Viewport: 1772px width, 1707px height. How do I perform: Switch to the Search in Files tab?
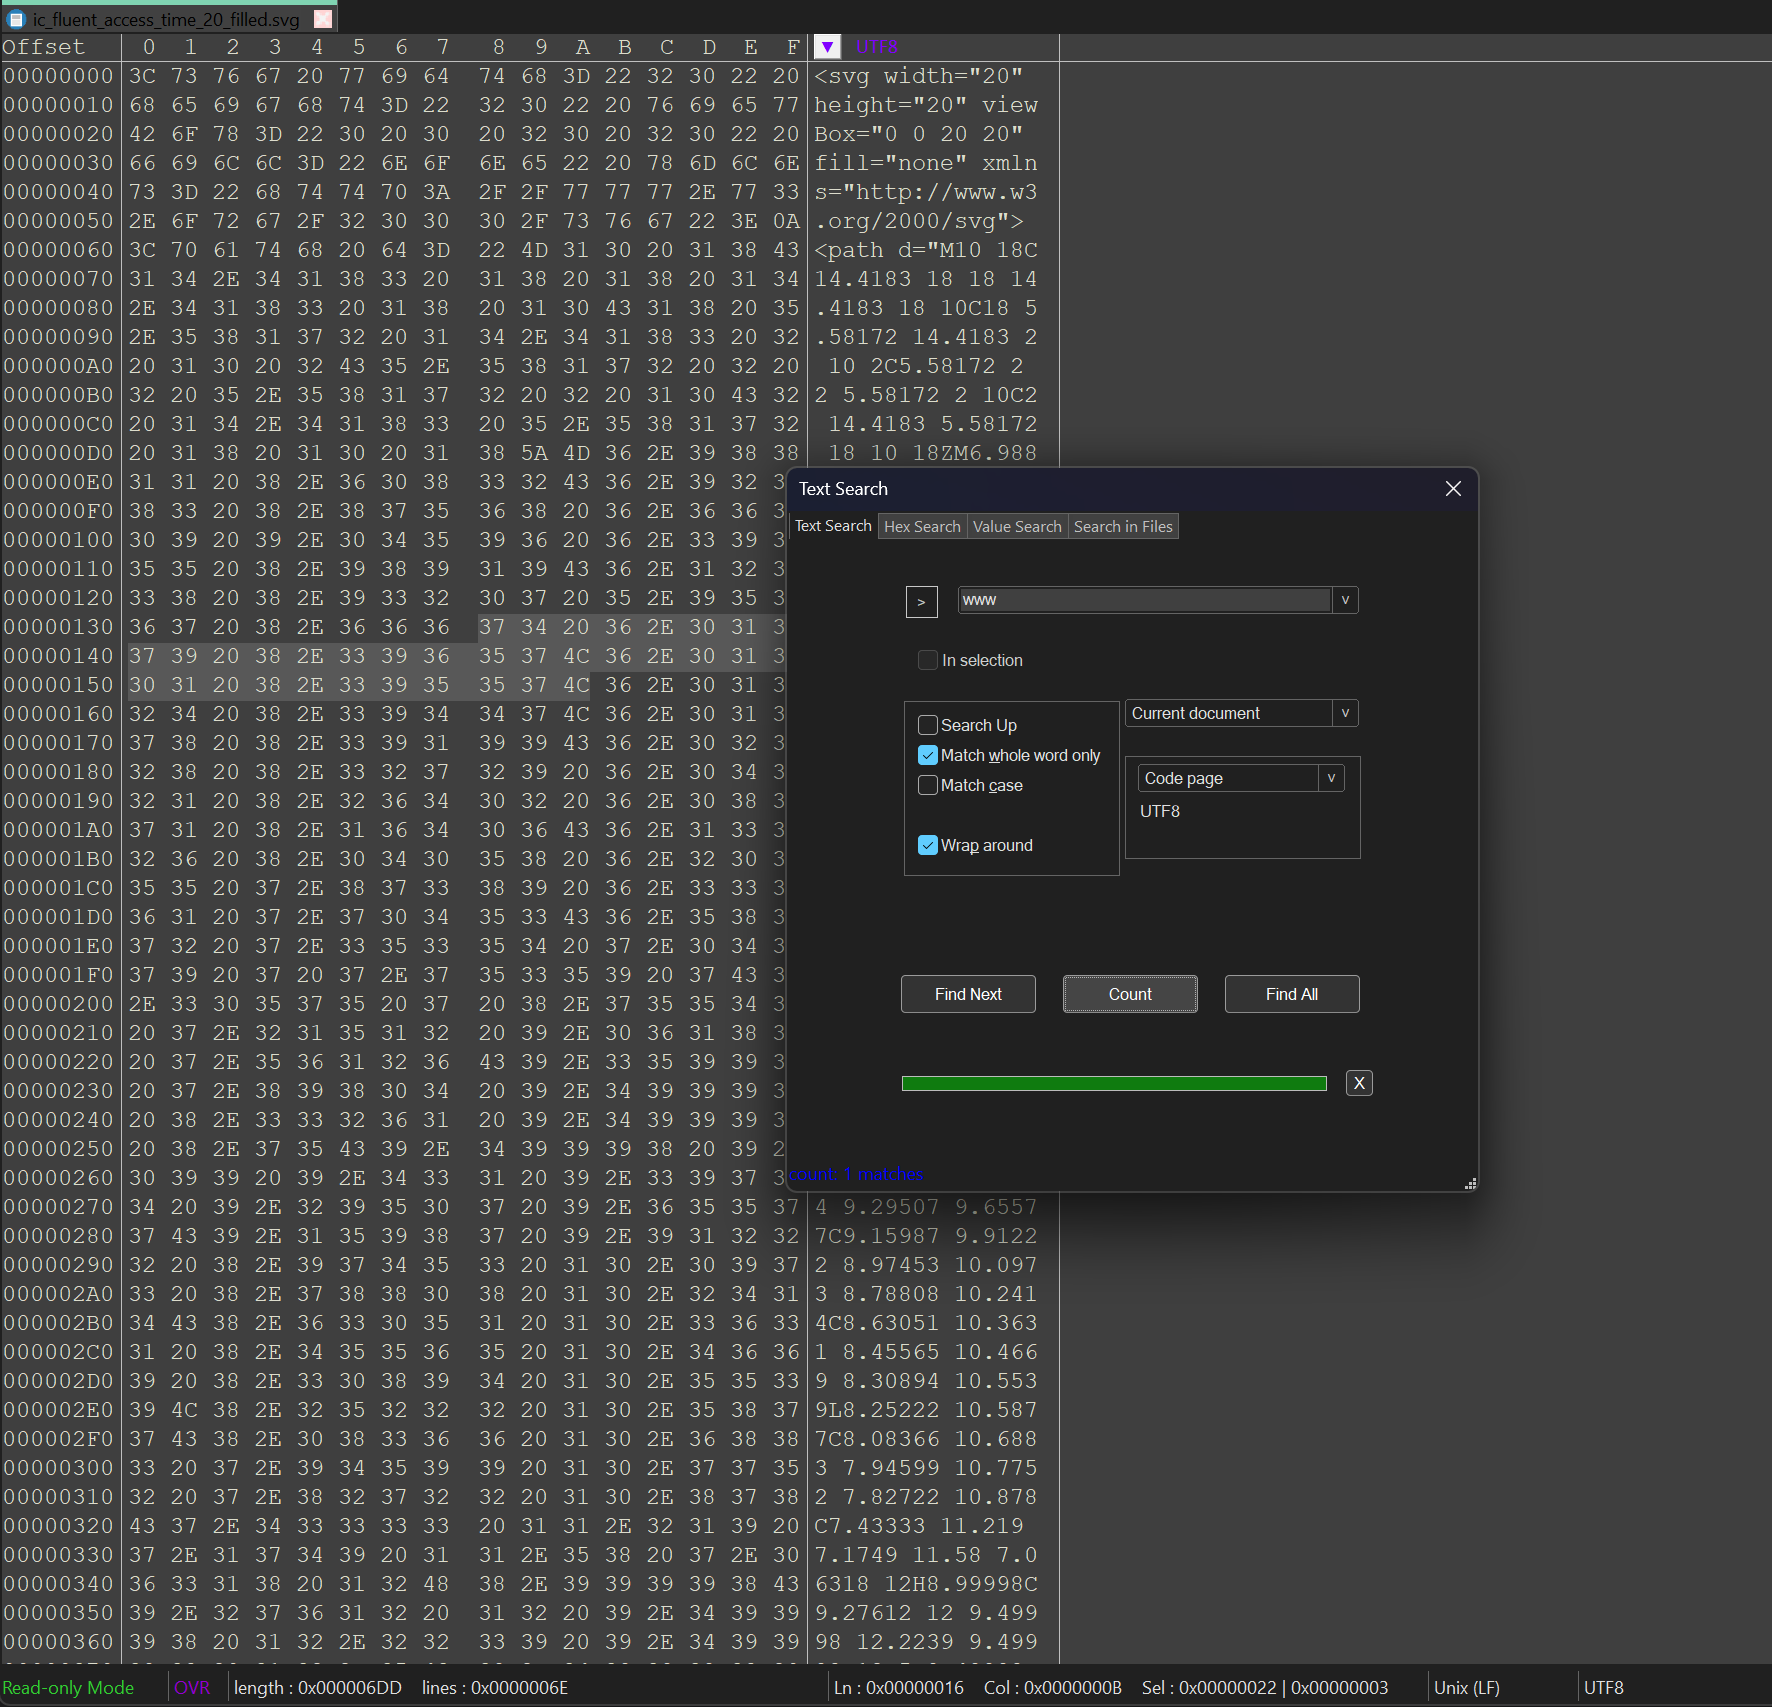[1123, 526]
